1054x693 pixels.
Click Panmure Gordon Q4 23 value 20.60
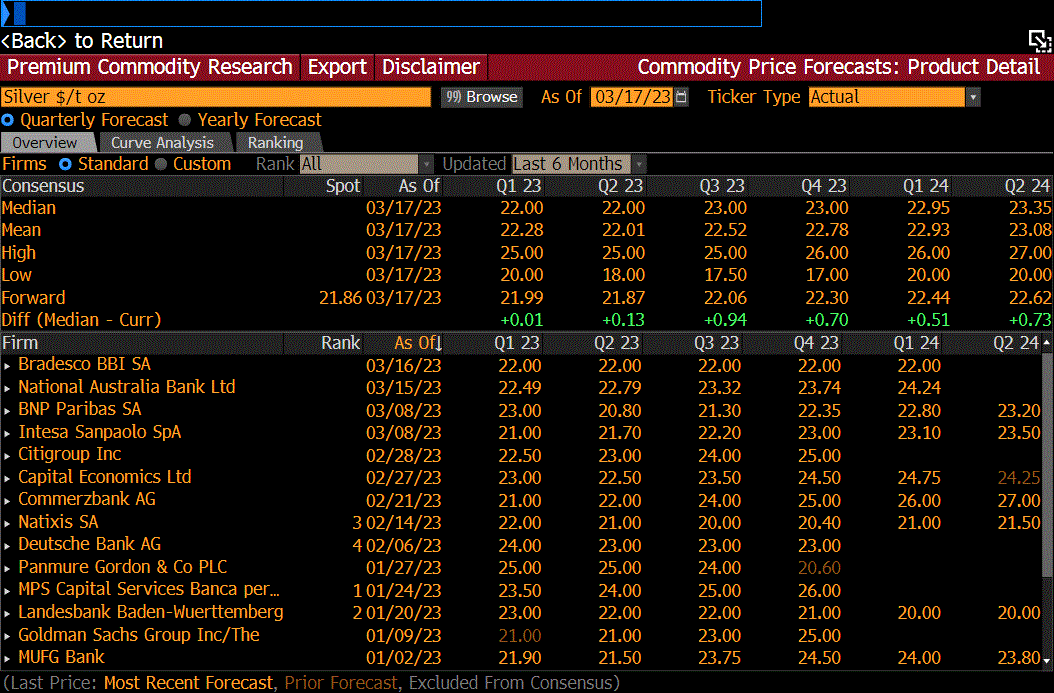click(x=819, y=569)
